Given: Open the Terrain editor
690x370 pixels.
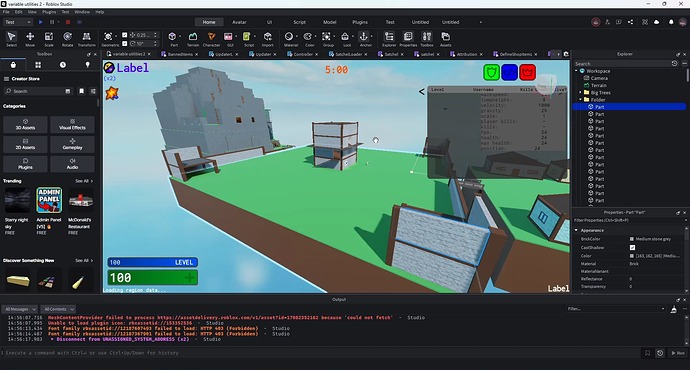Looking at the screenshot, I should pos(193,39).
